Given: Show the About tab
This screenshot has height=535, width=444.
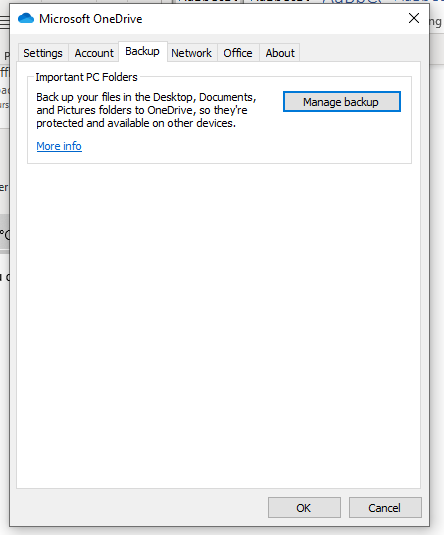Looking at the screenshot, I should pos(280,53).
